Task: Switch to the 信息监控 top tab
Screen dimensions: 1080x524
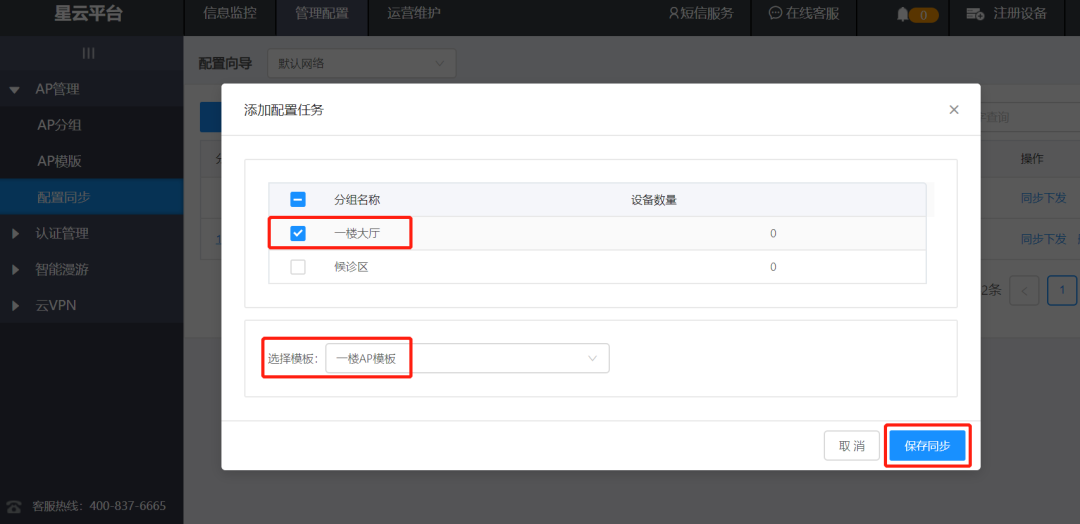Action: click(230, 14)
